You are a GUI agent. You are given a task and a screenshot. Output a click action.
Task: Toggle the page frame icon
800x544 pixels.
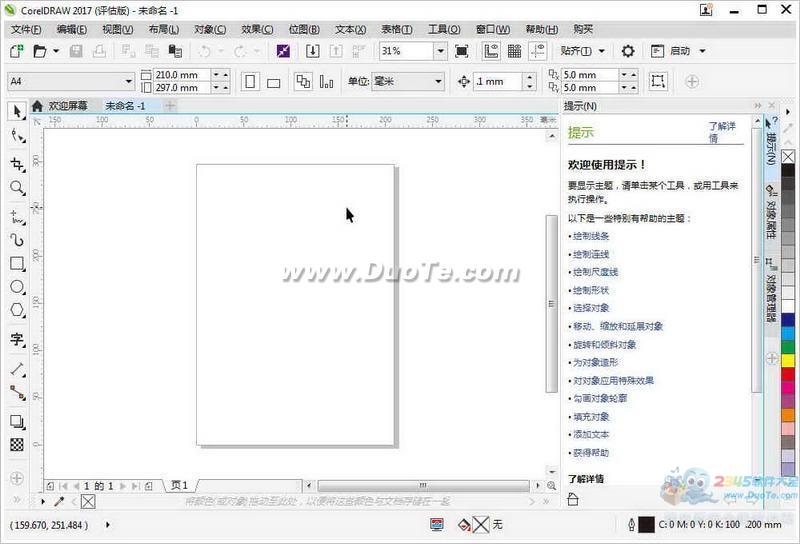click(x=658, y=81)
